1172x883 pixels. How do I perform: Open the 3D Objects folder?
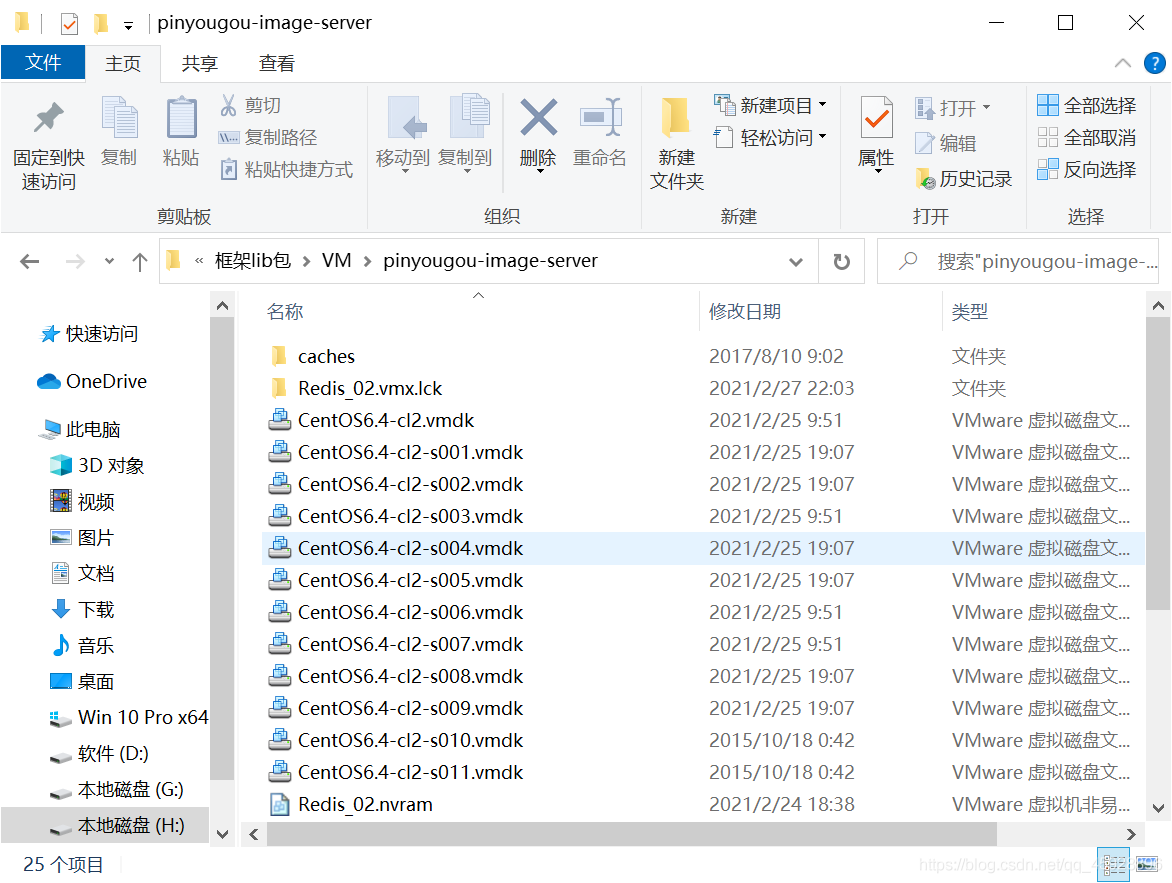[x=97, y=465]
